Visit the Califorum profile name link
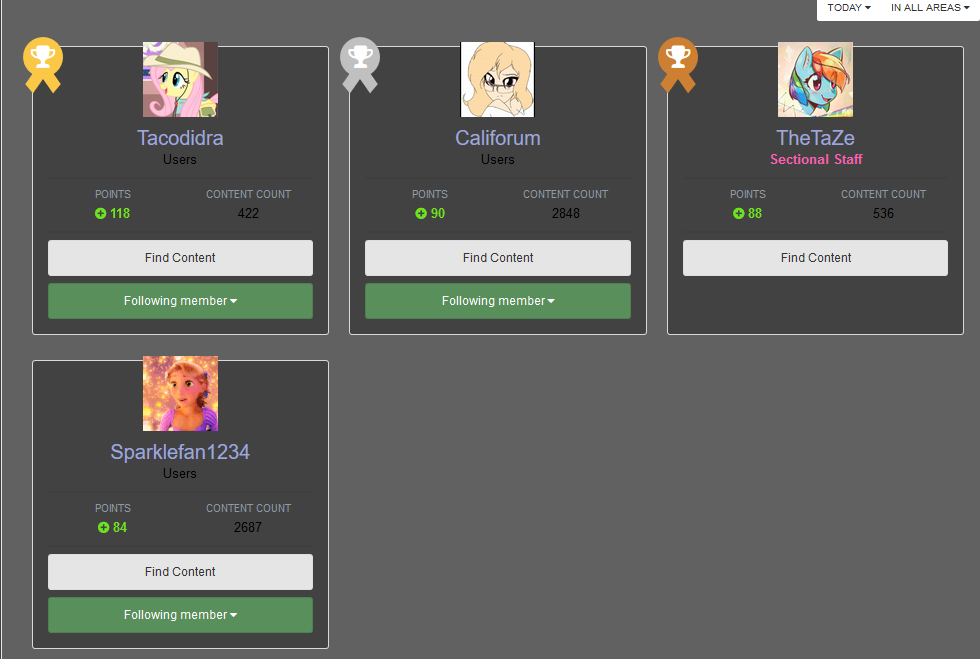The width and height of the screenshot is (980, 659). pyautogui.click(x=498, y=138)
